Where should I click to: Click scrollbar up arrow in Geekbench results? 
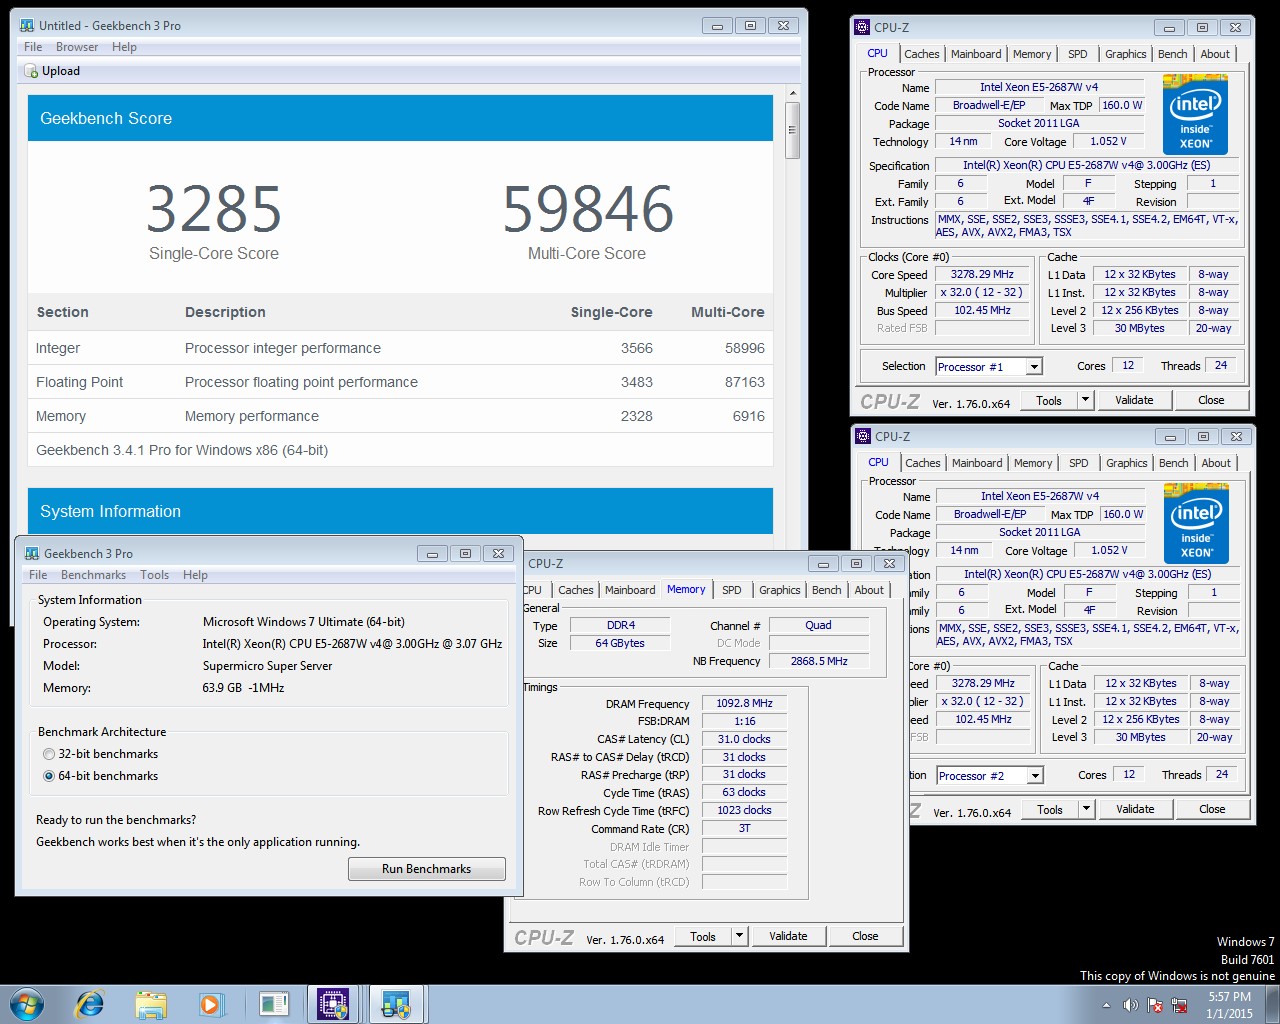792,94
